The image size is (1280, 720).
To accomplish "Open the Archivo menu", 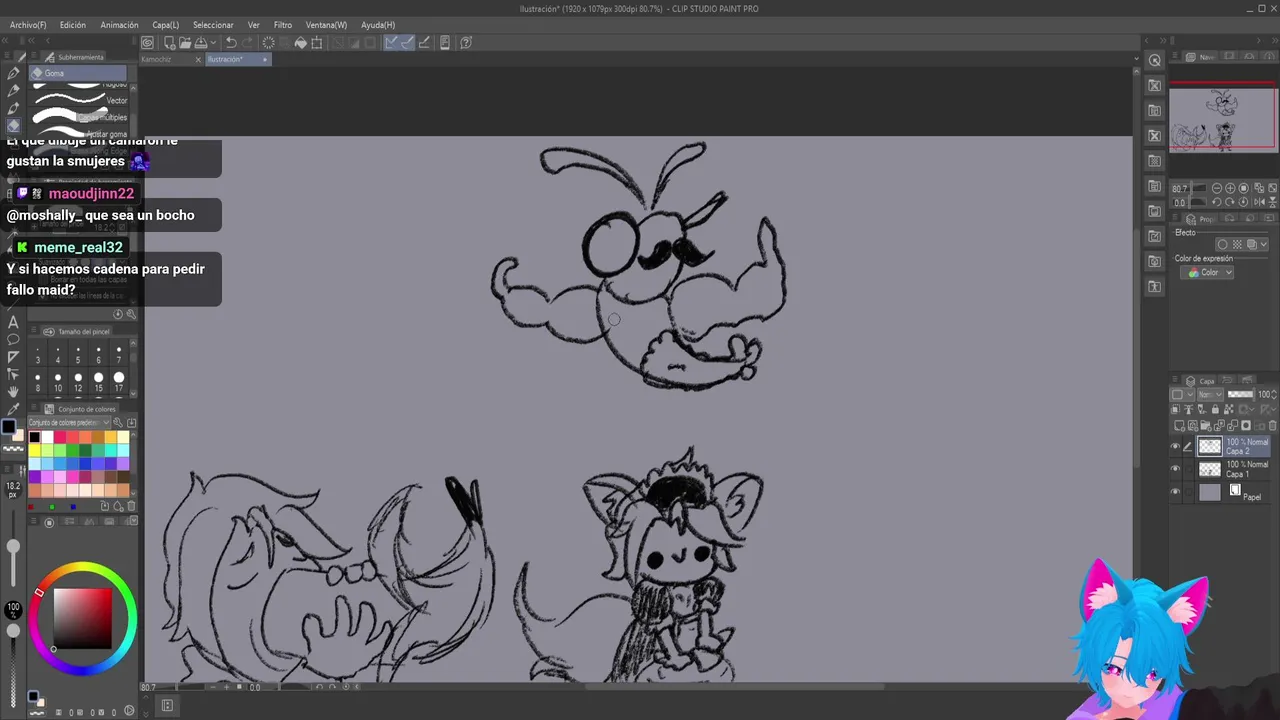I will tap(27, 25).
